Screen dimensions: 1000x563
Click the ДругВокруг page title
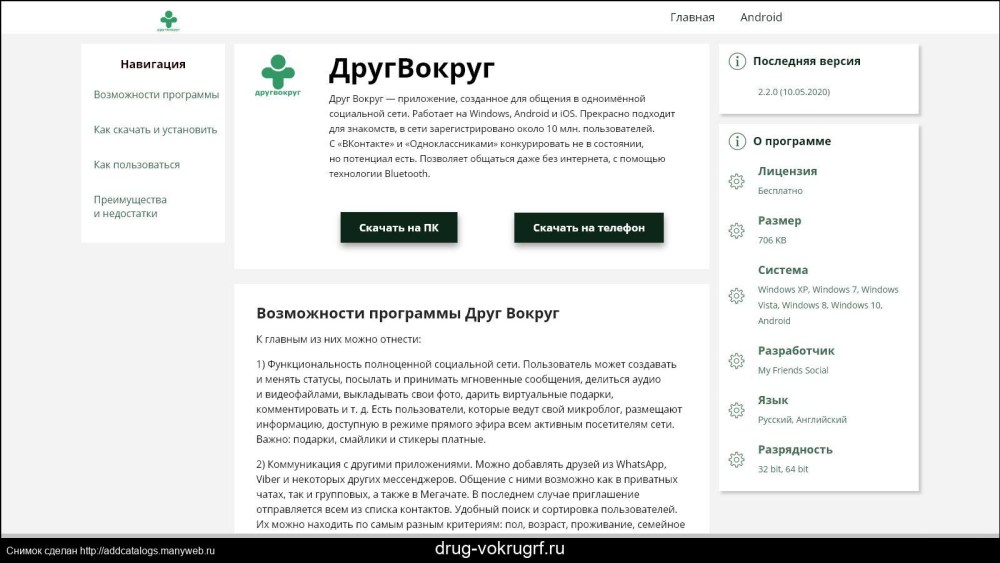tap(411, 68)
